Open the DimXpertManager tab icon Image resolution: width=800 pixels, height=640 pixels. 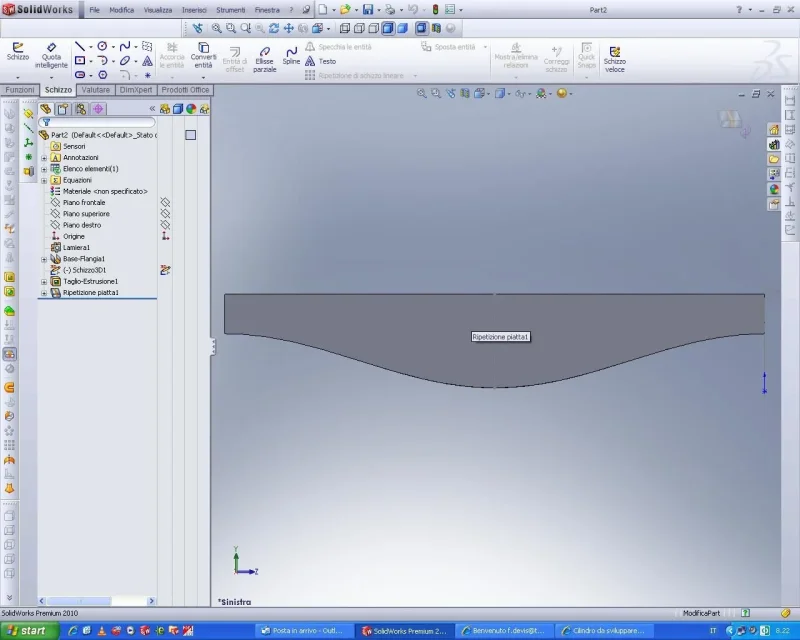pyautogui.click(x=98, y=109)
